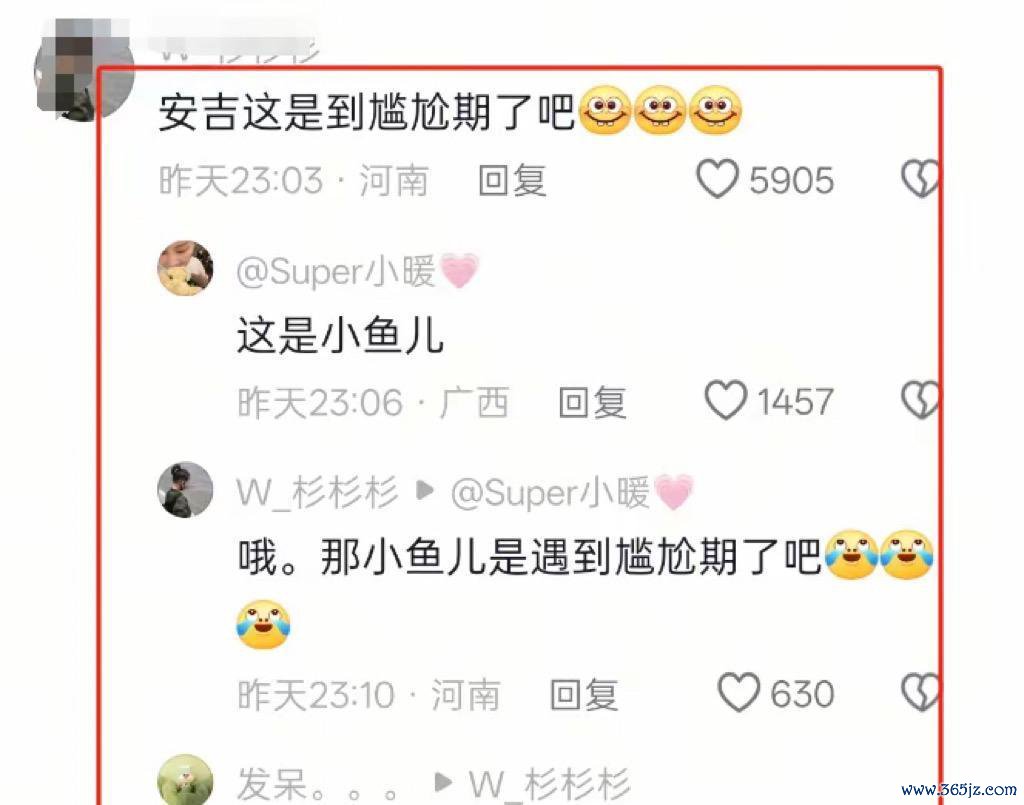Open Super小暖's profile avatar

(185, 268)
